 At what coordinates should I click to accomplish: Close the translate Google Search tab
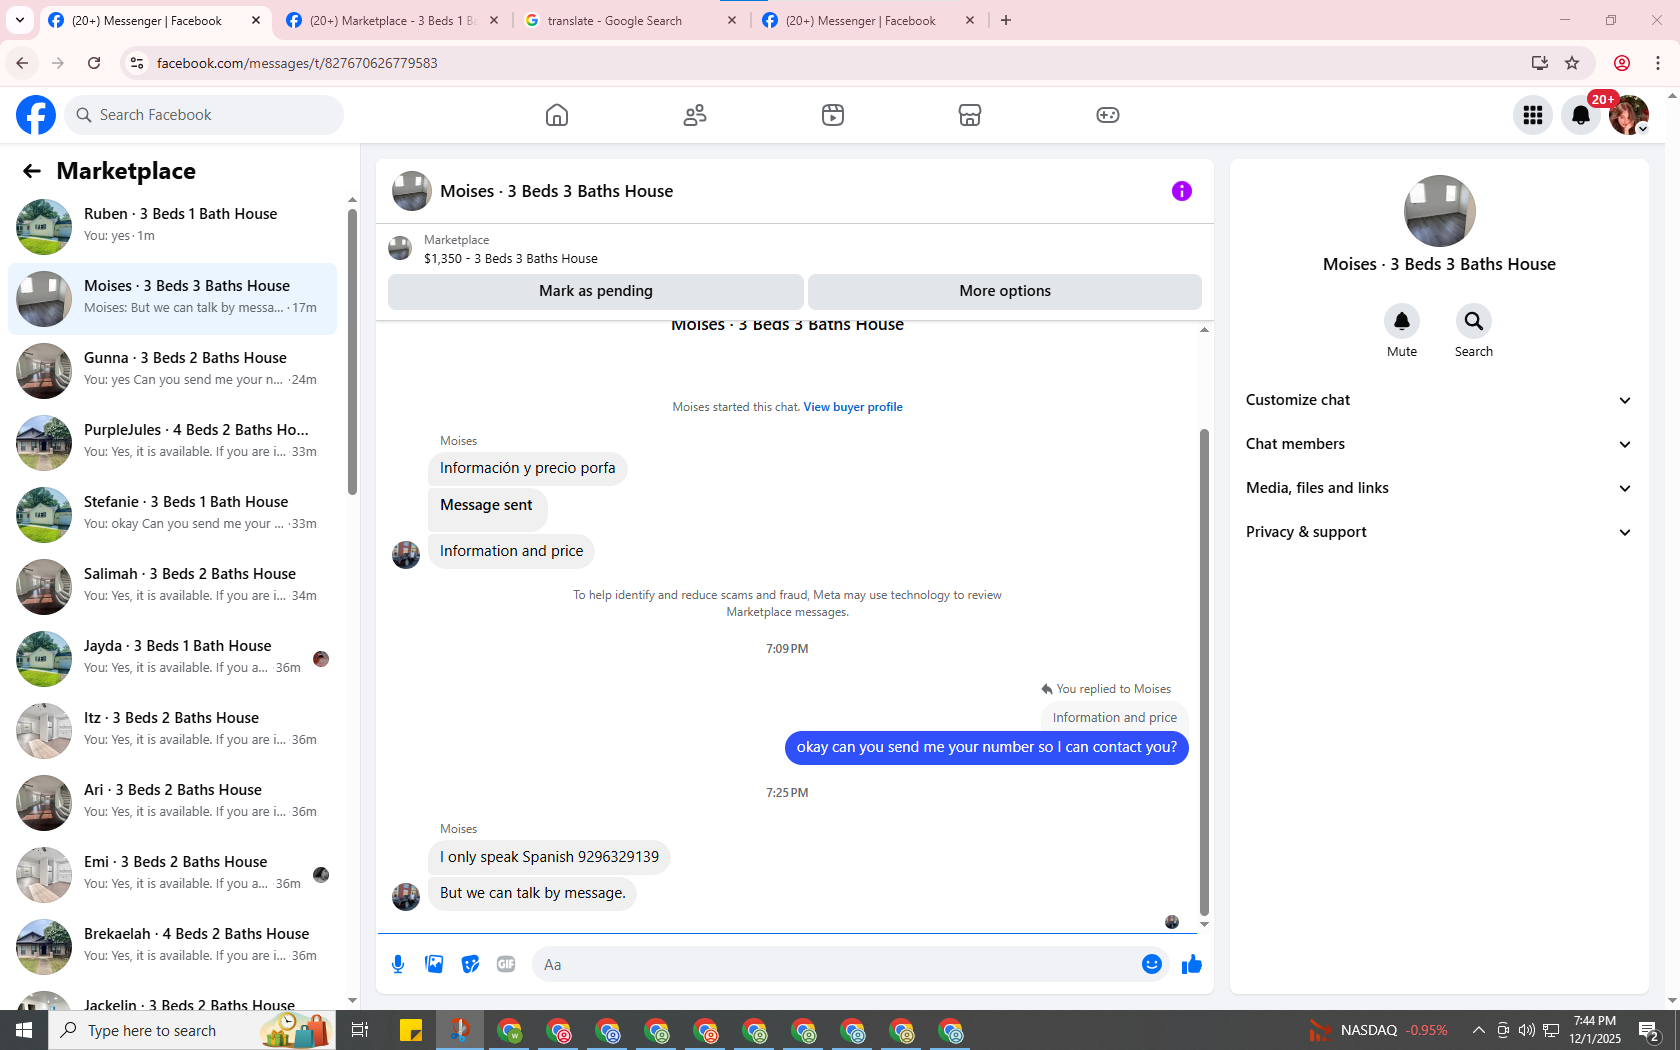(x=732, y=20)
